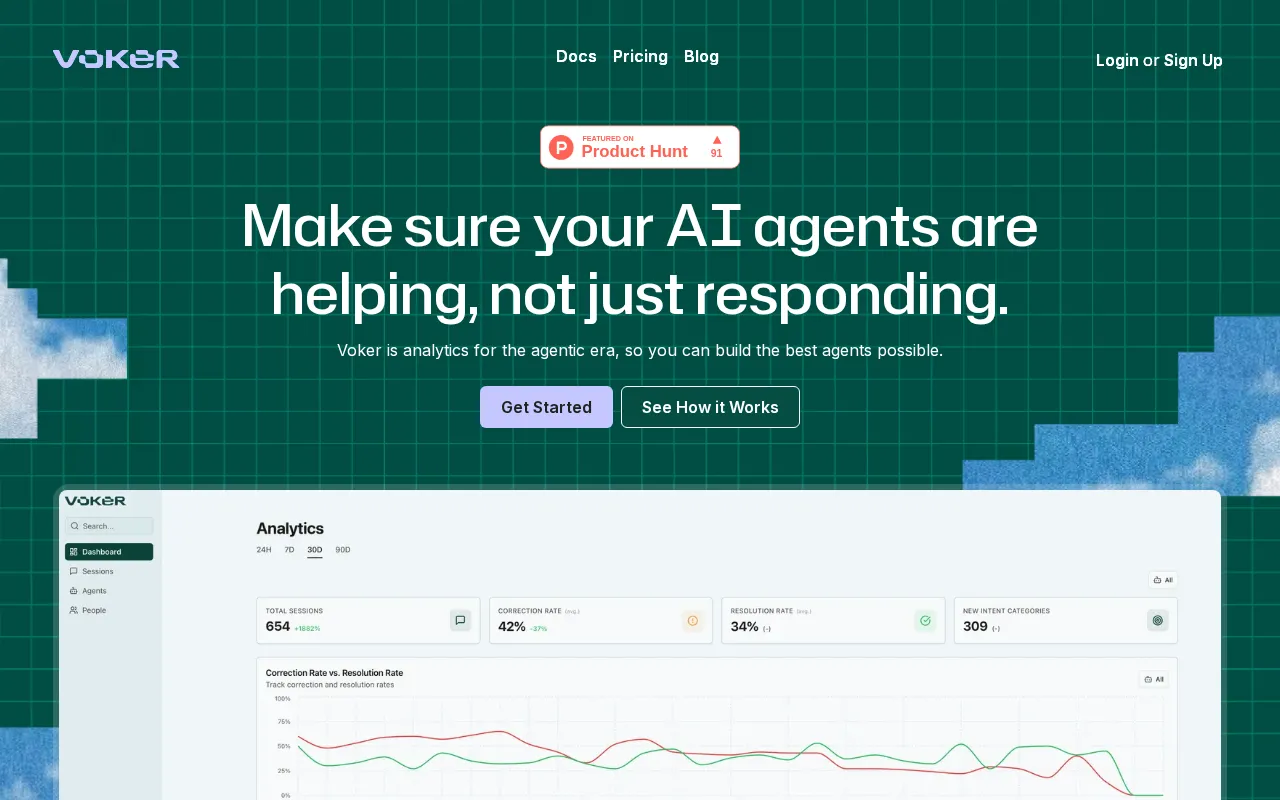Open the Blog page
Viewport: 1280px width, 800px height.
[x=701, y=56]
